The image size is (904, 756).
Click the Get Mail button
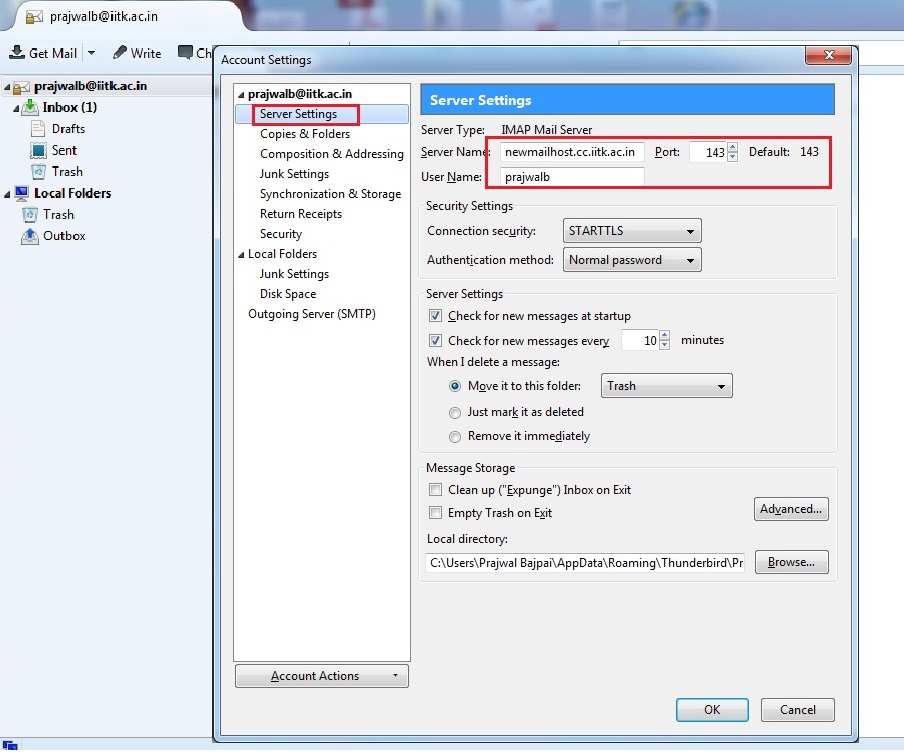[44, 53]
